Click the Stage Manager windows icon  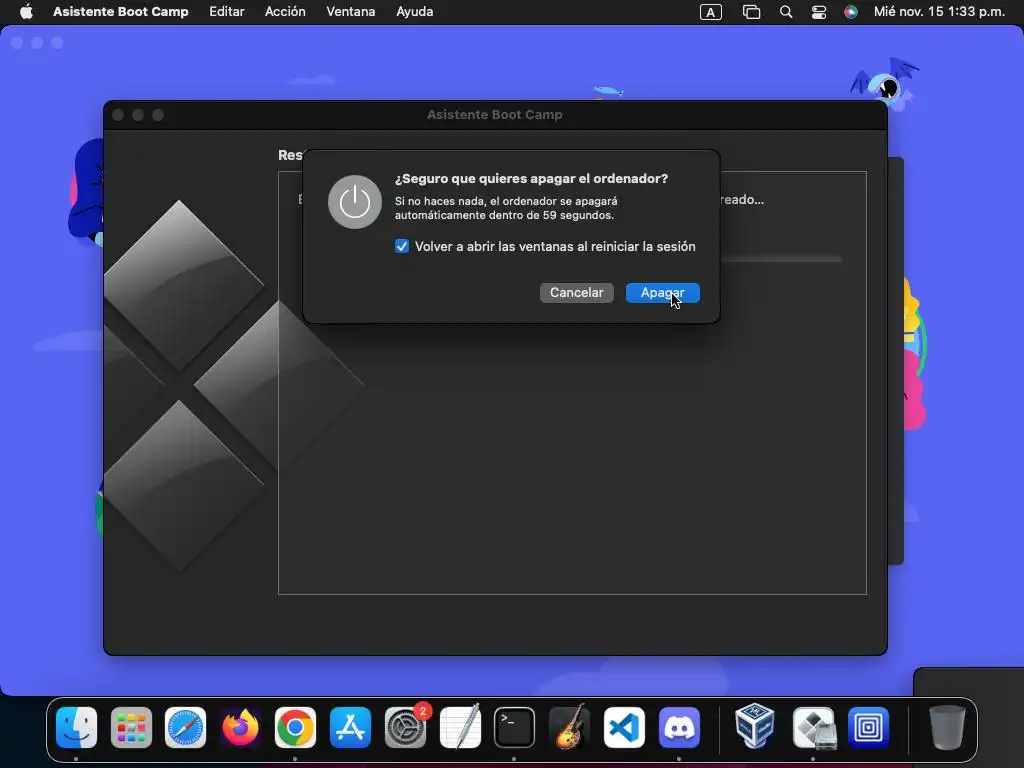(x=751, y=12)
